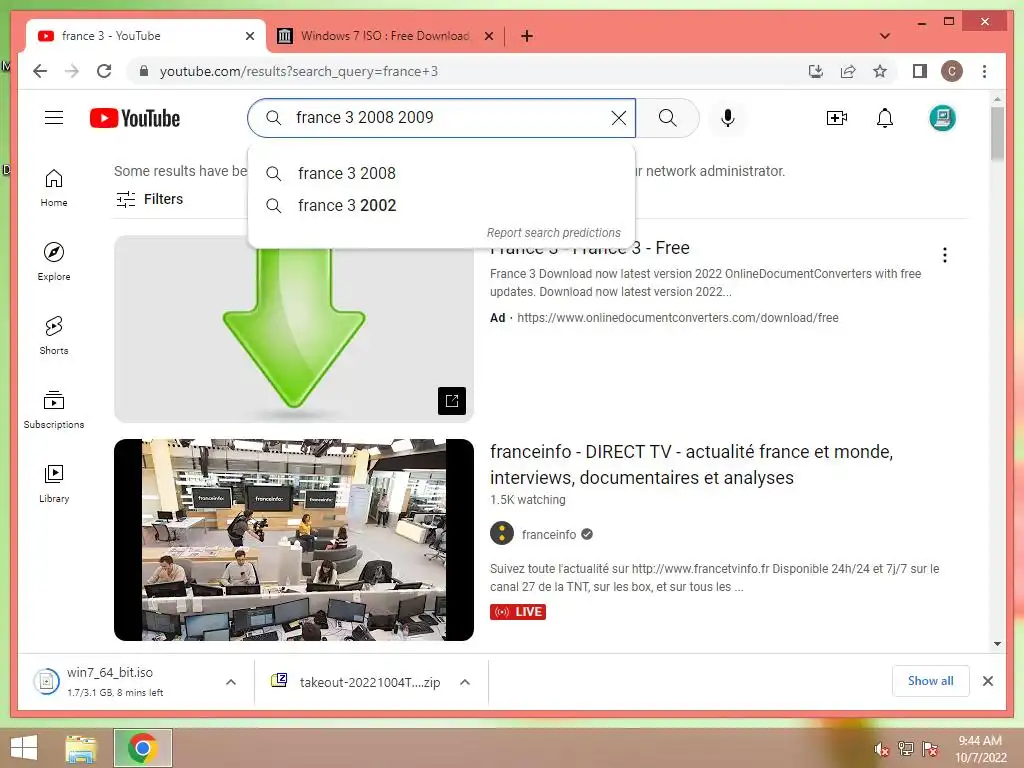Open Explore in the sidebar
The width and height of the screenshot is (1024, 768).
click(x=54, y=261)
